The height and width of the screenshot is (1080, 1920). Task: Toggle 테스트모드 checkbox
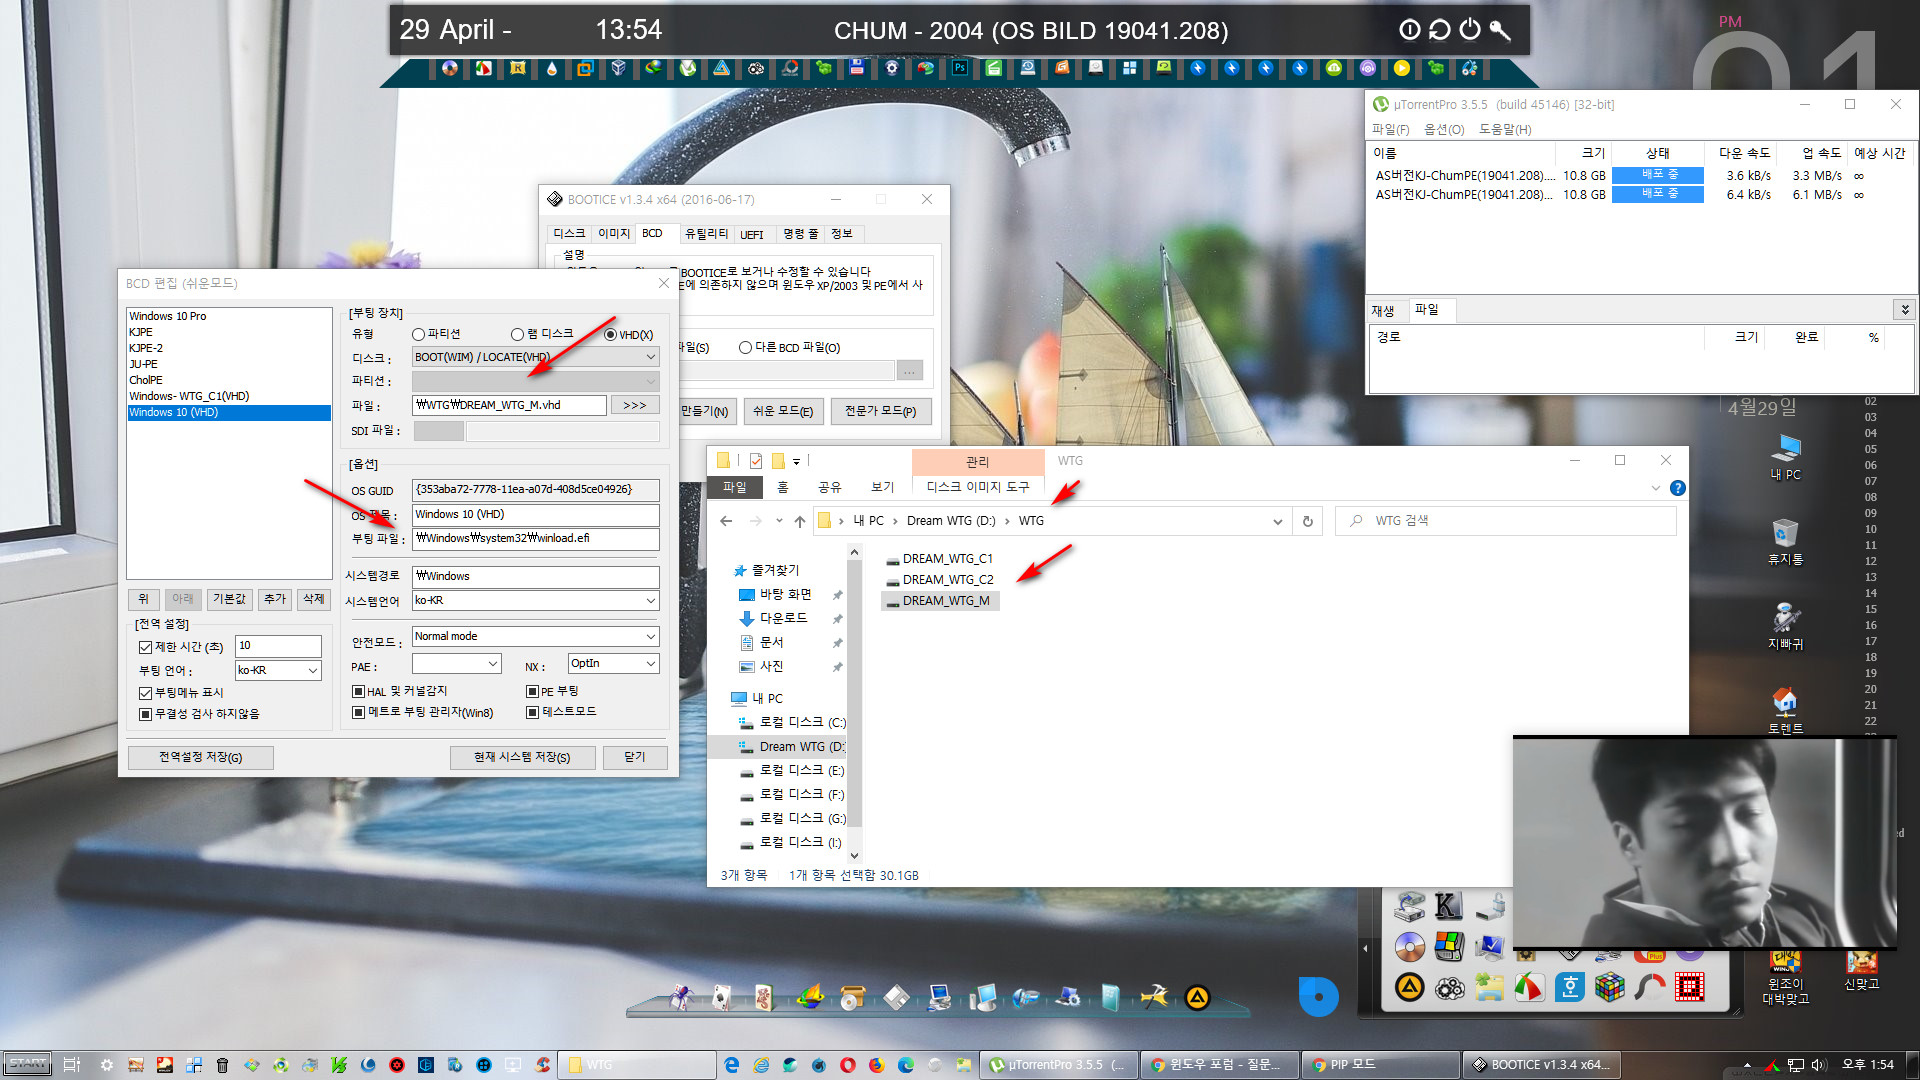pyautogui.click(x=532, y=712)
